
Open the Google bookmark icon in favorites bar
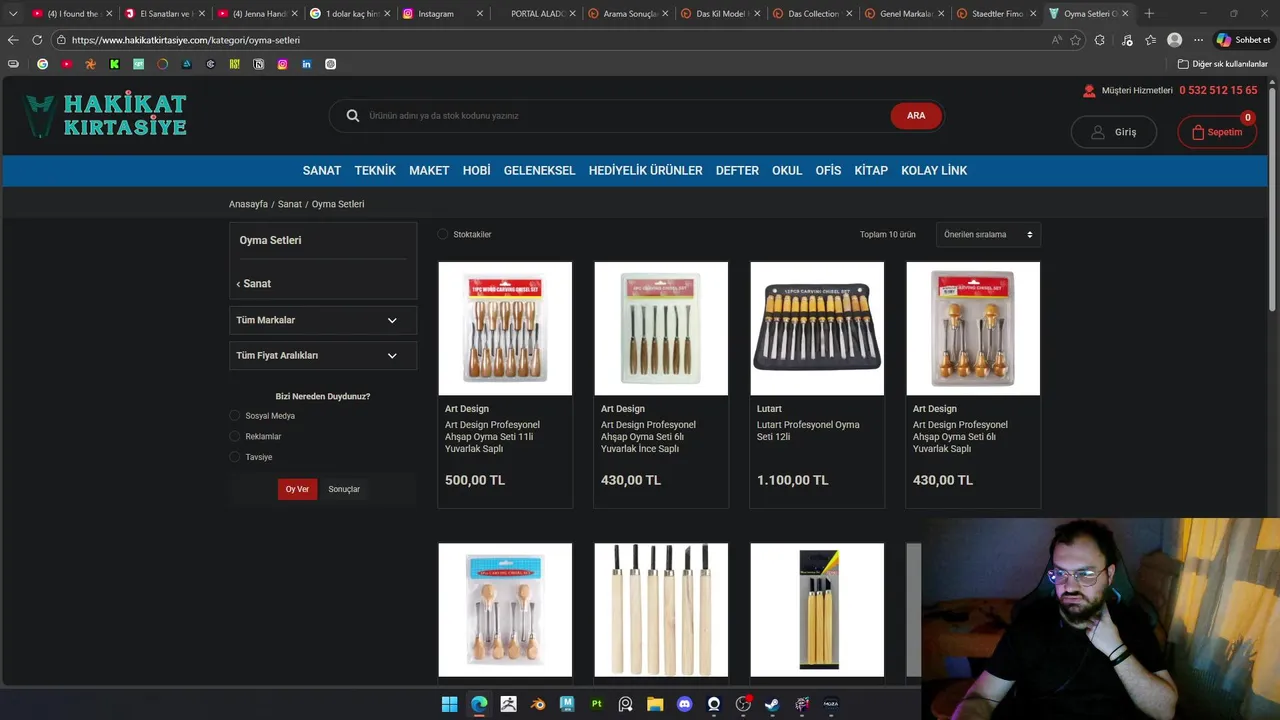(x=42, y=64)
